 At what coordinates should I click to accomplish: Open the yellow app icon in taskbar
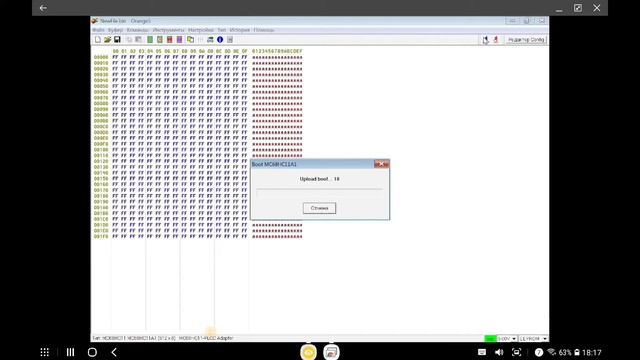(x=308, y=352)
